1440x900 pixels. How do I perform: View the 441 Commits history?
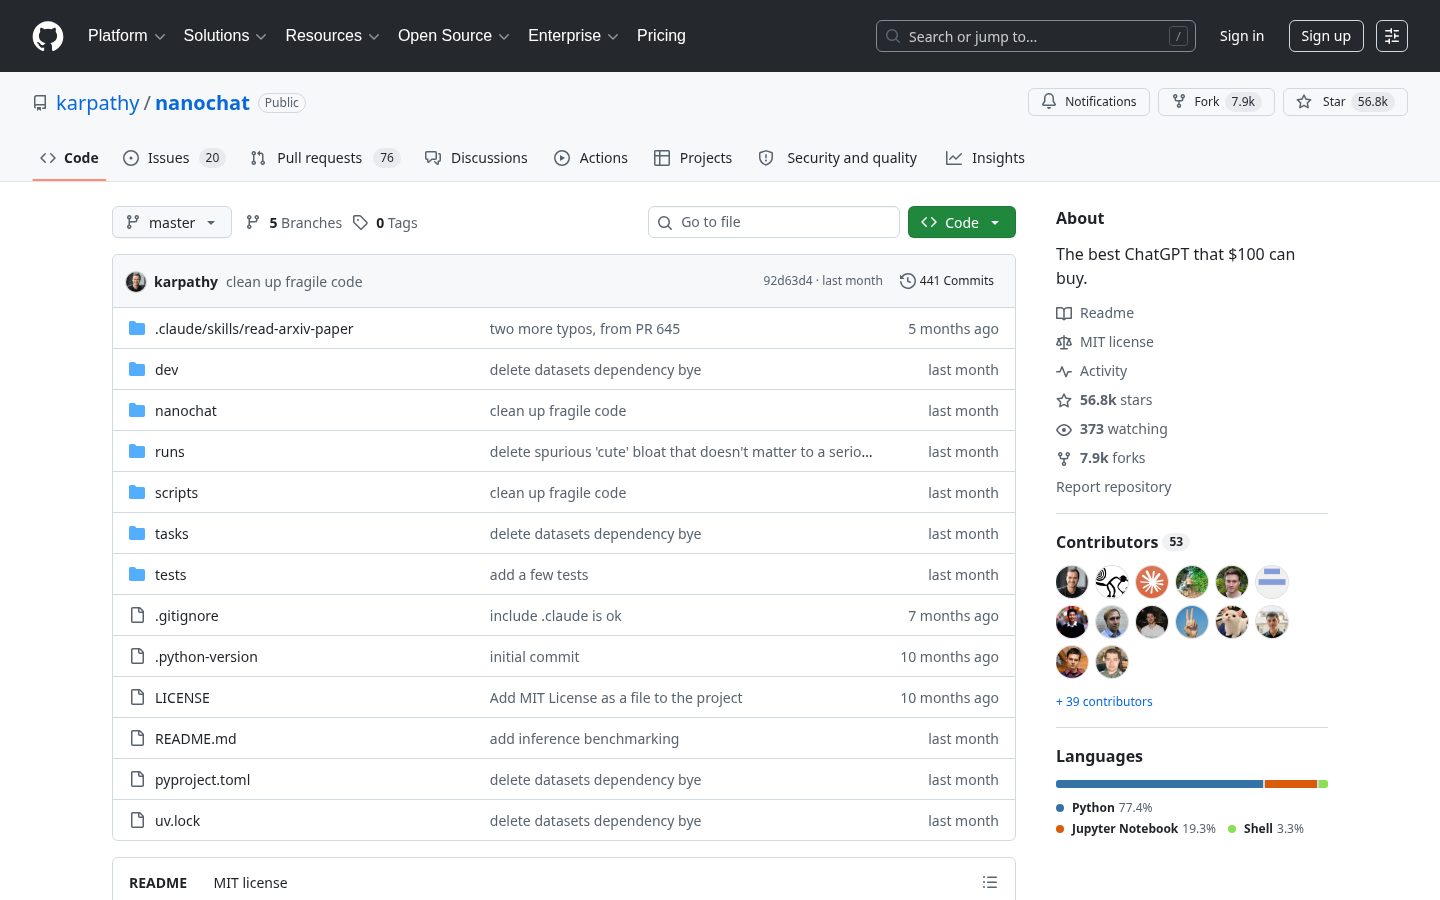[x=947, y=281]
